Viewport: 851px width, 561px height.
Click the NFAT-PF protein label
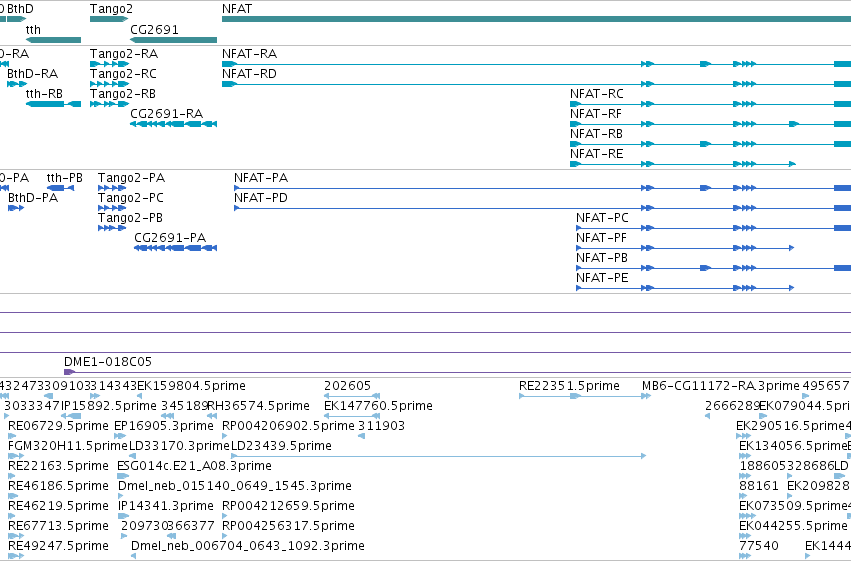pos(601,238)
